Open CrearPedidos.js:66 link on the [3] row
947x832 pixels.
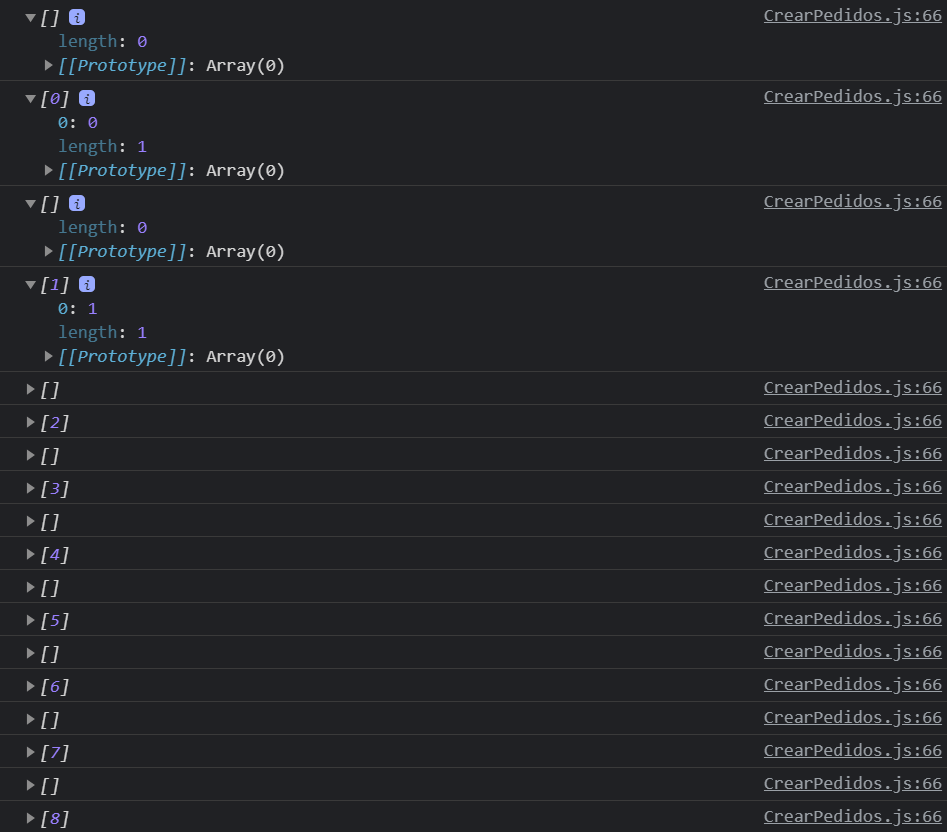[852, 486]
